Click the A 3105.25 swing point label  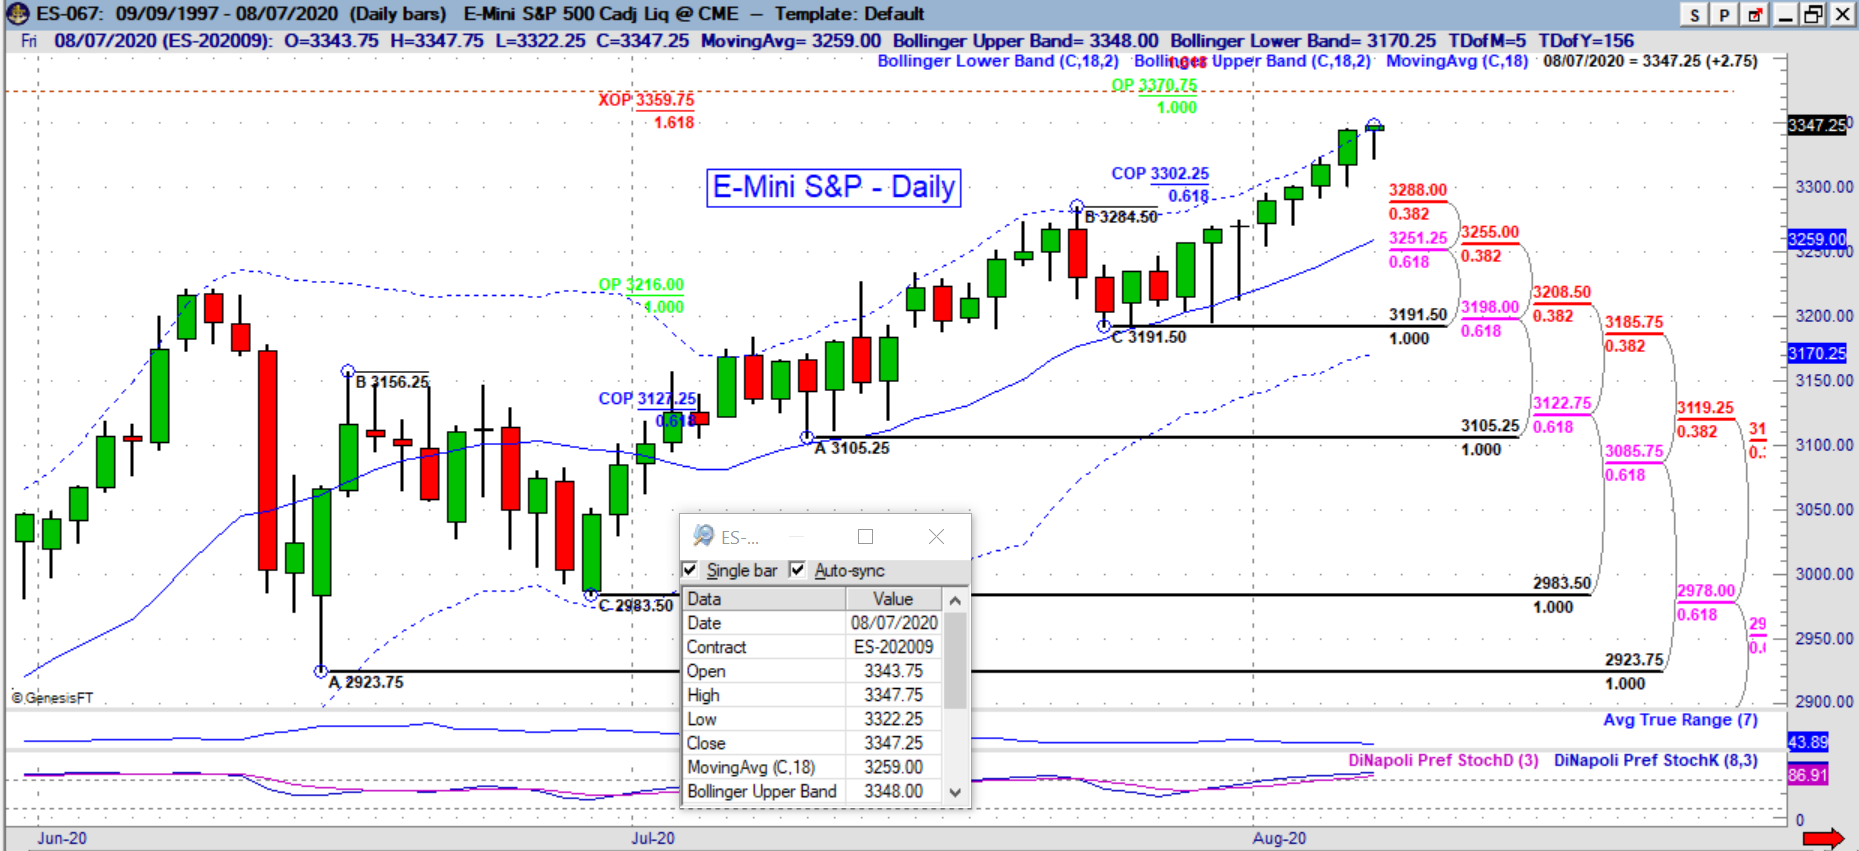coord(851,448)
